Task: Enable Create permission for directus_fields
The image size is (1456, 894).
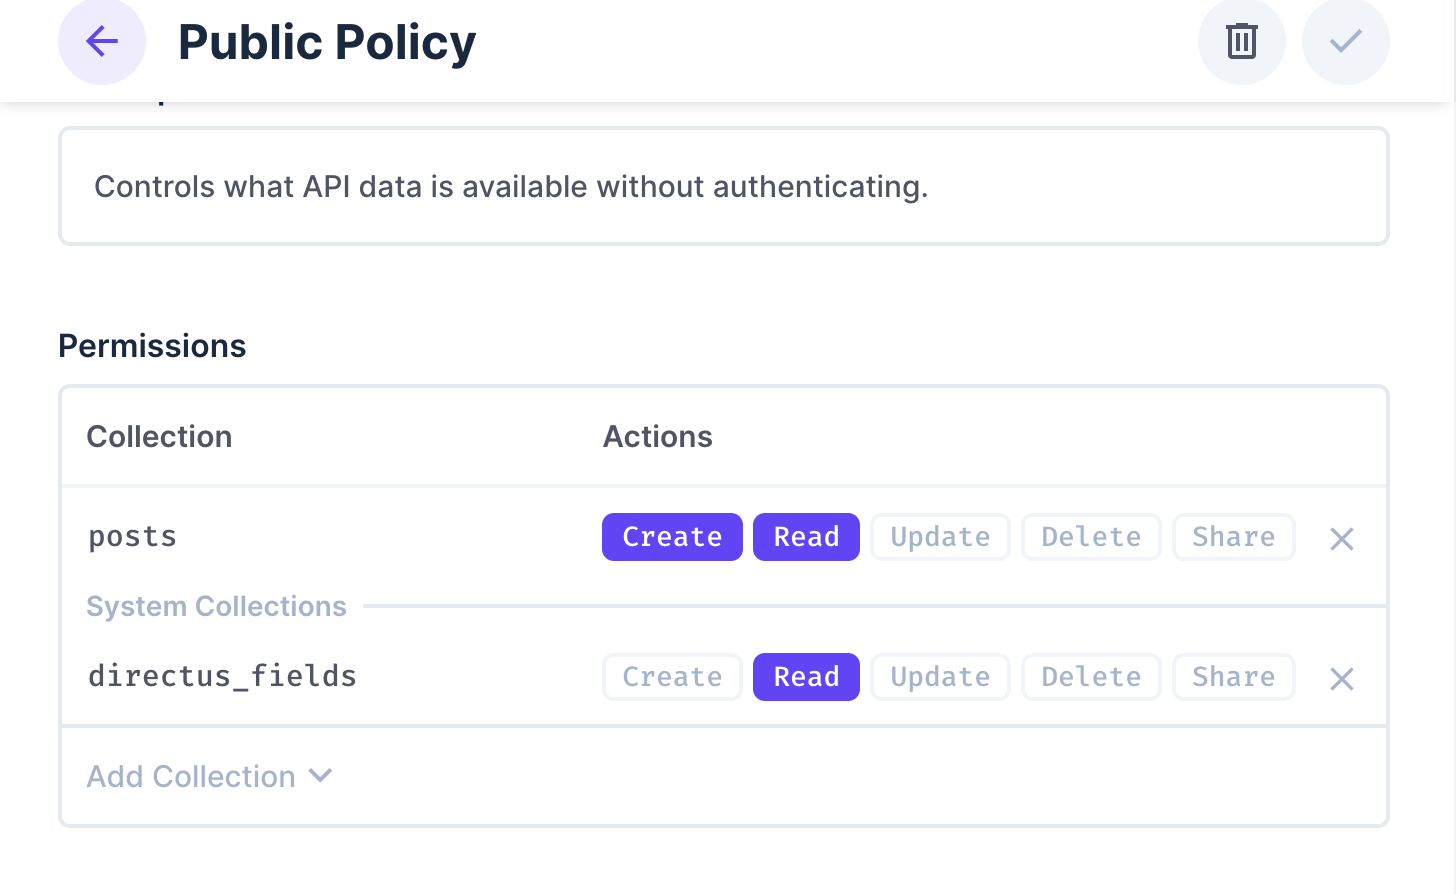Action: pos(672,677)
